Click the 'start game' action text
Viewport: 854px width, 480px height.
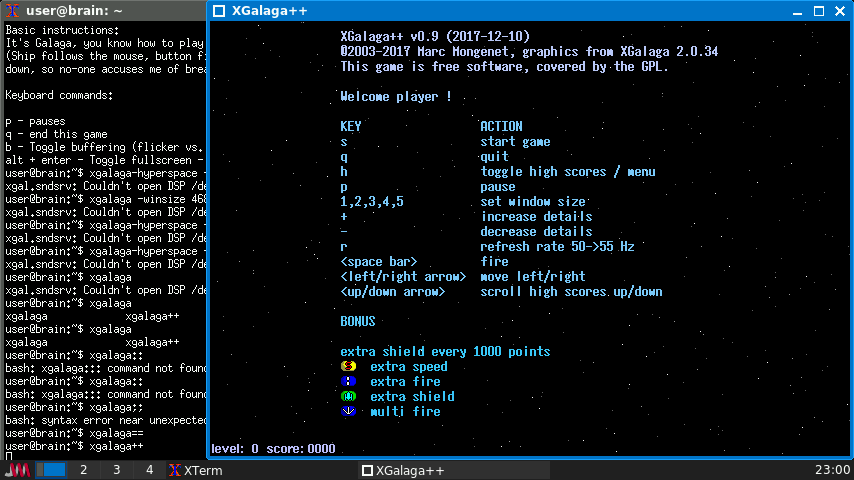tap(515, 142)
